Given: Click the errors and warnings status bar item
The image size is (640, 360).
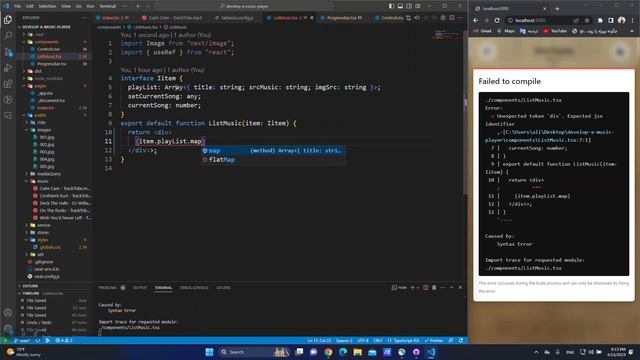Looking at the screenshot, I should (64, 340).
